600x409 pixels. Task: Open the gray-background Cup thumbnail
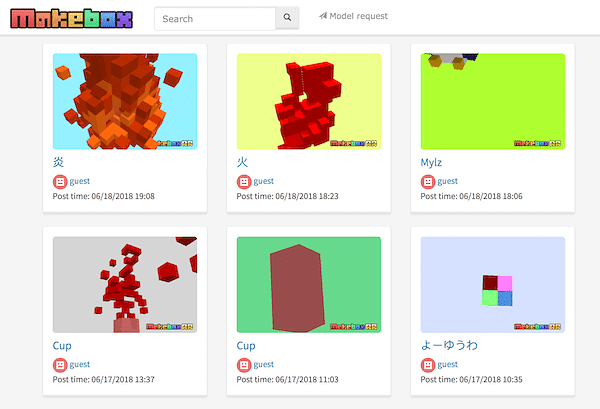(124, 284)
